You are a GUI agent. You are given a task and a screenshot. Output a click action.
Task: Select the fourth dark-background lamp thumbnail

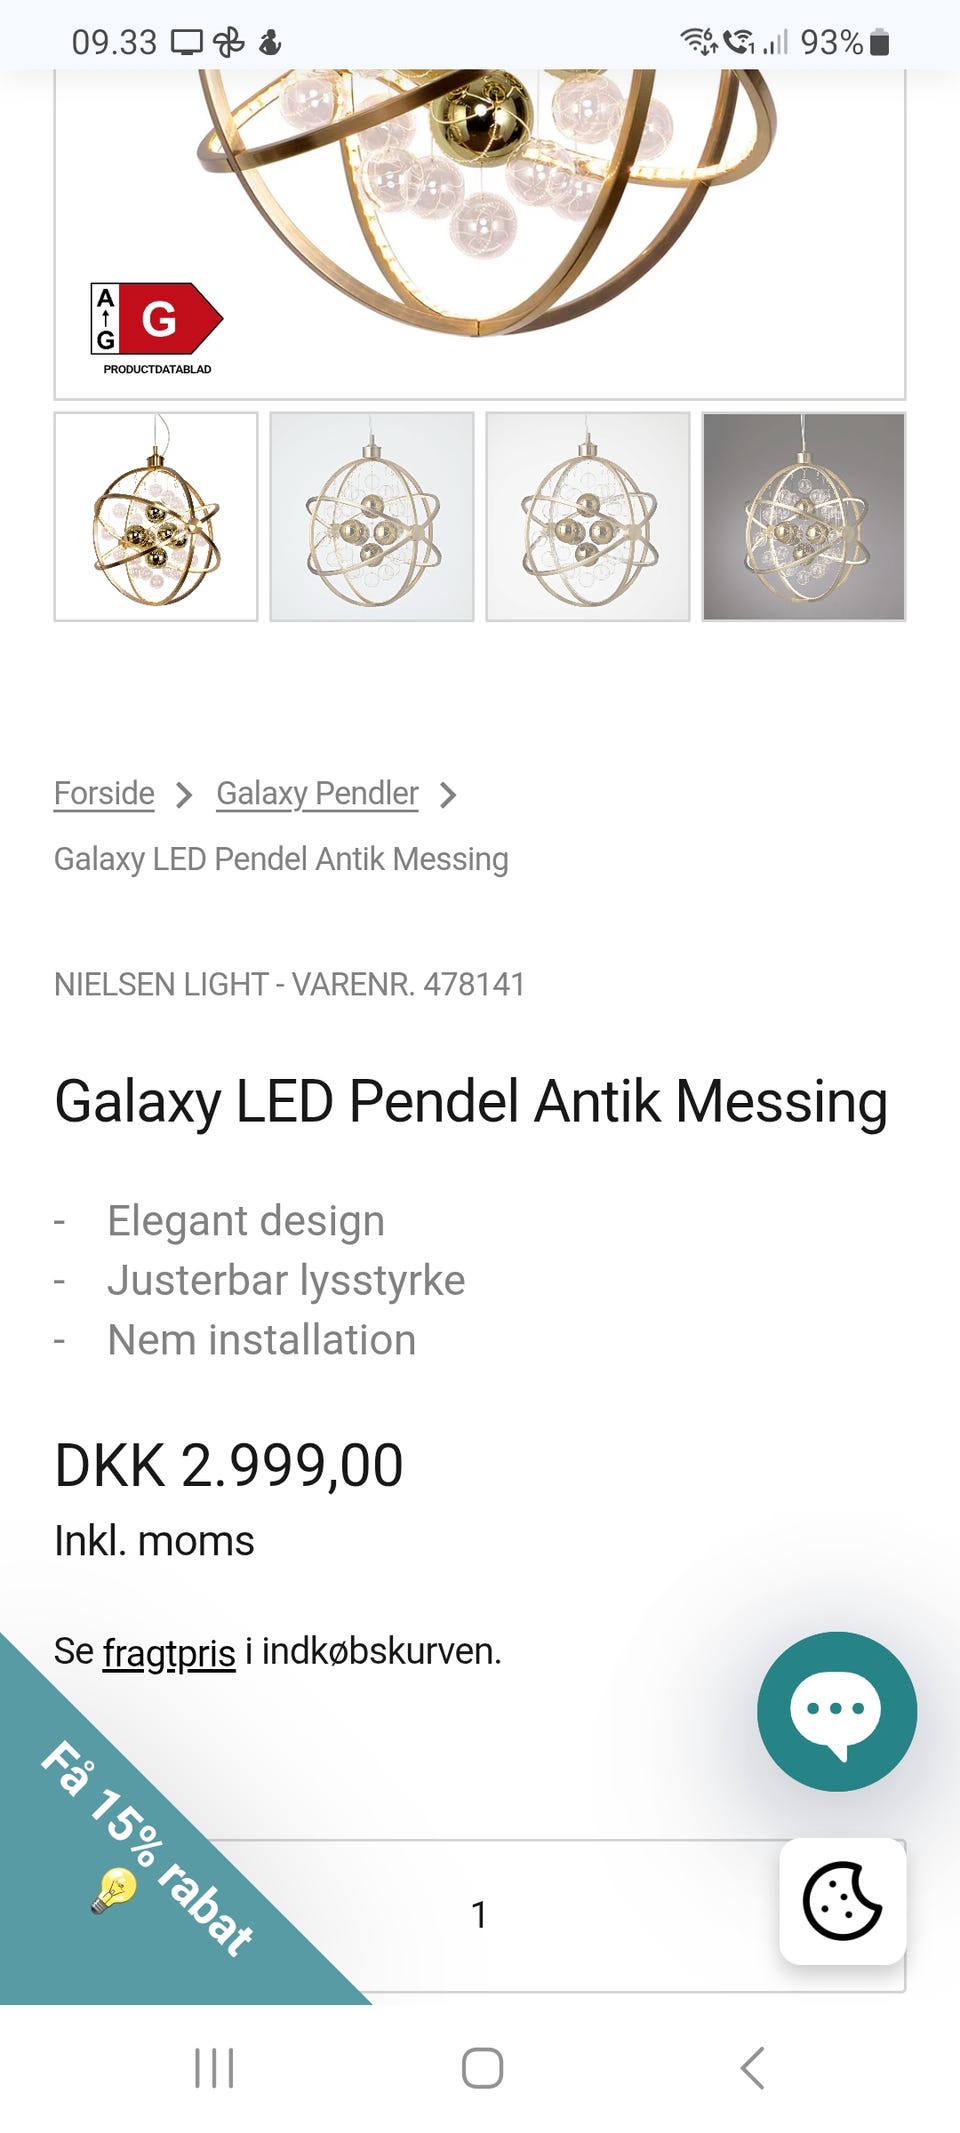(804, 516)
